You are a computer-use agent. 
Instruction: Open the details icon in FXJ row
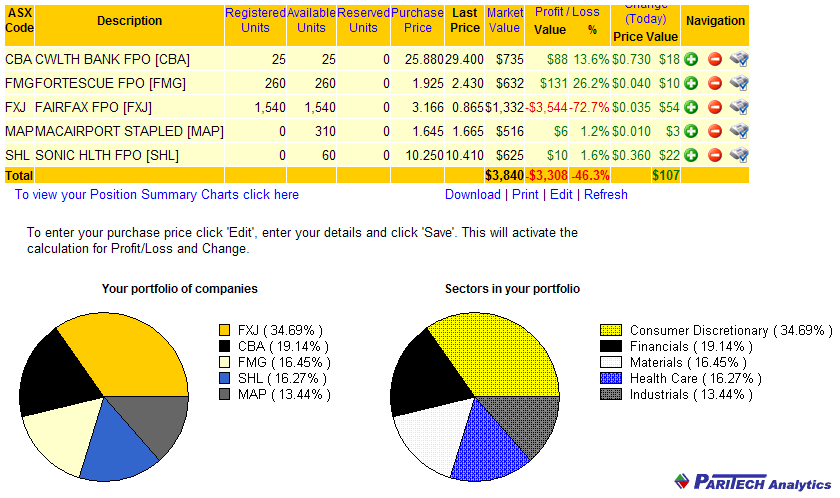pyautogui.click(x=739, y=107)
